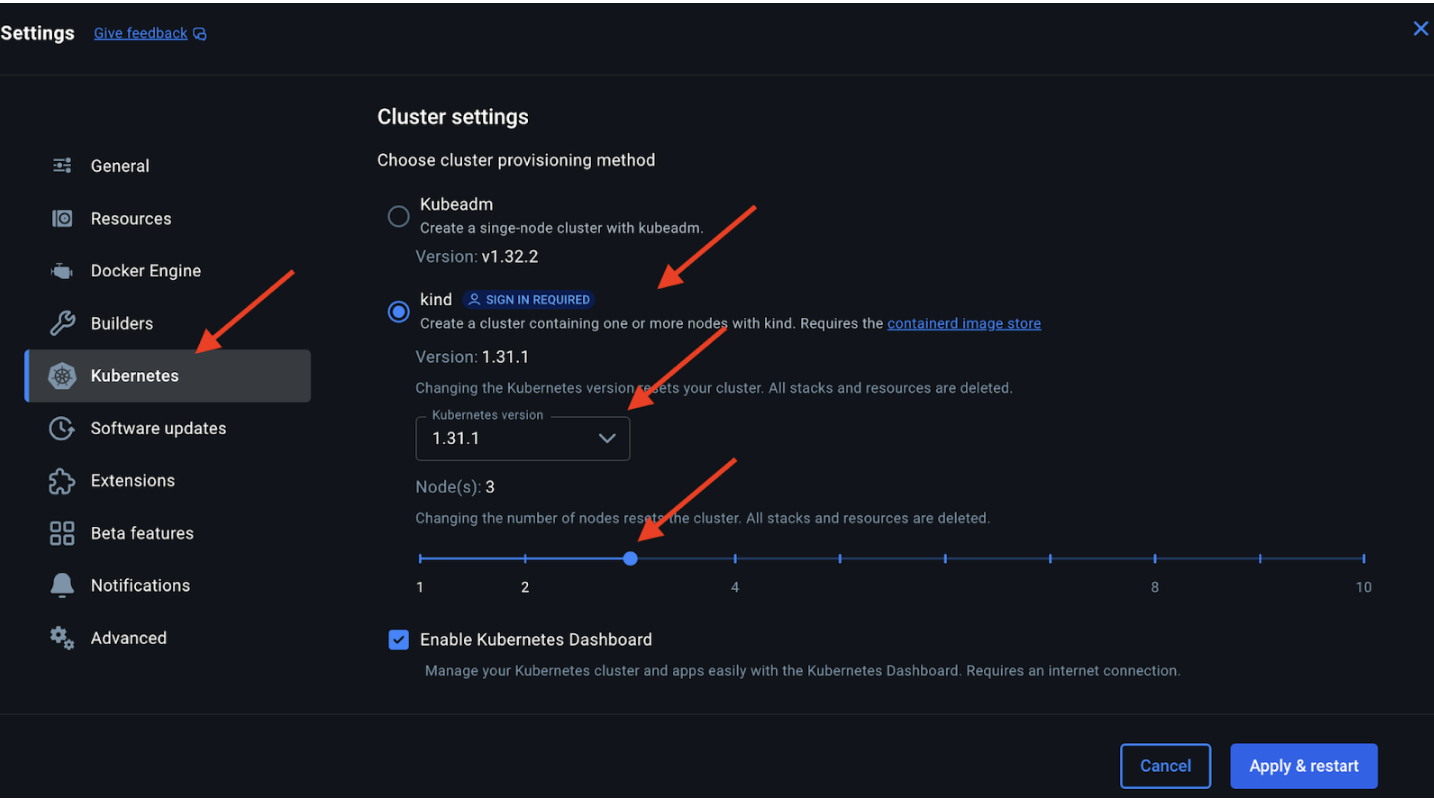Click the Software updates clock icon
Screen dimensions: 1434x802
tap(62, 428)
